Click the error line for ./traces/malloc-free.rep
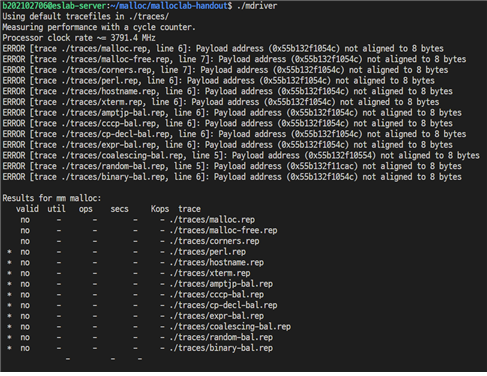Viewport: 487px width, 376px height. (234, 59)
